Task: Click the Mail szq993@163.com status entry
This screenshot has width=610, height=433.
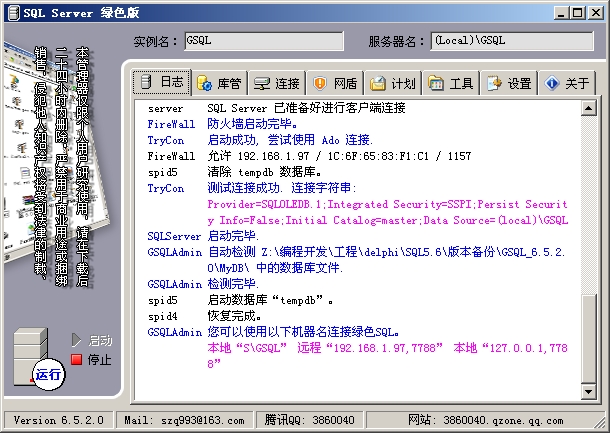Action: 184,421
